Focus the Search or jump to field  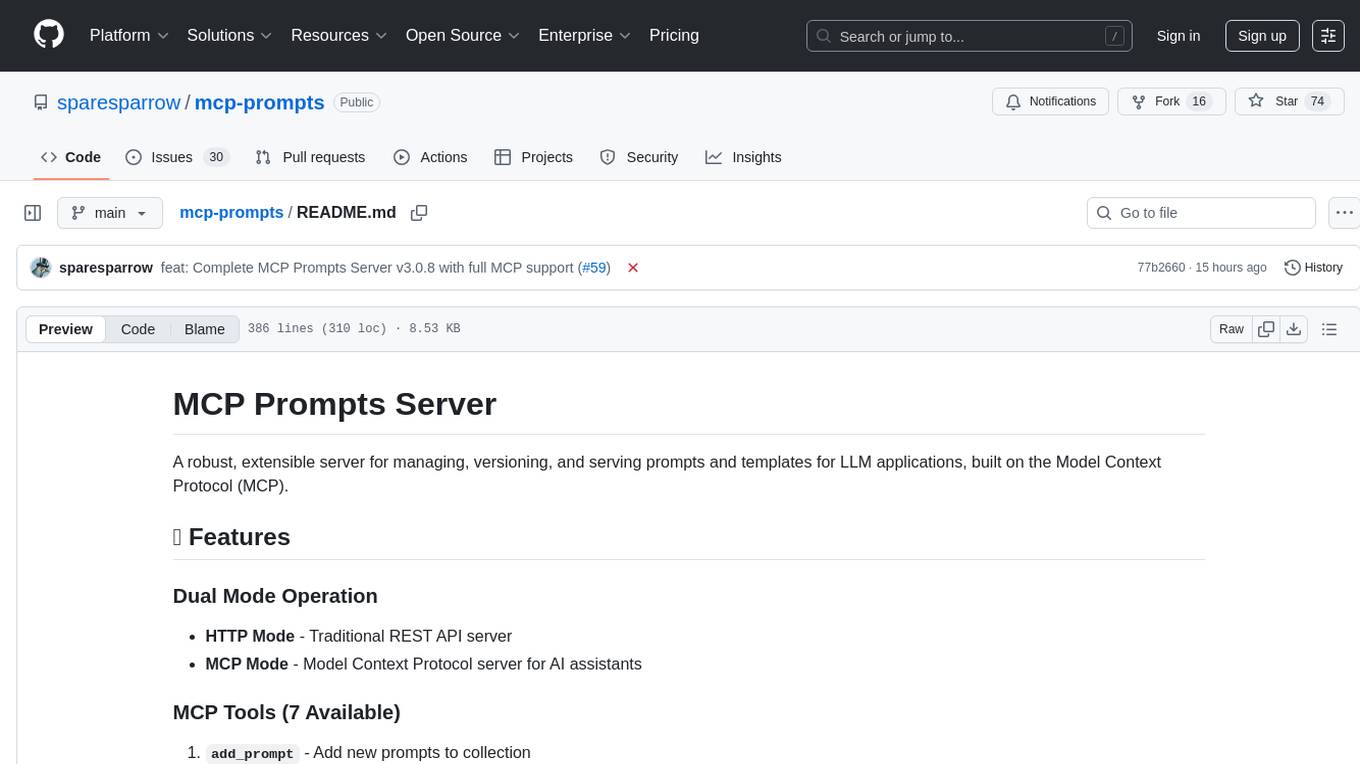click(x=969, y=36)
